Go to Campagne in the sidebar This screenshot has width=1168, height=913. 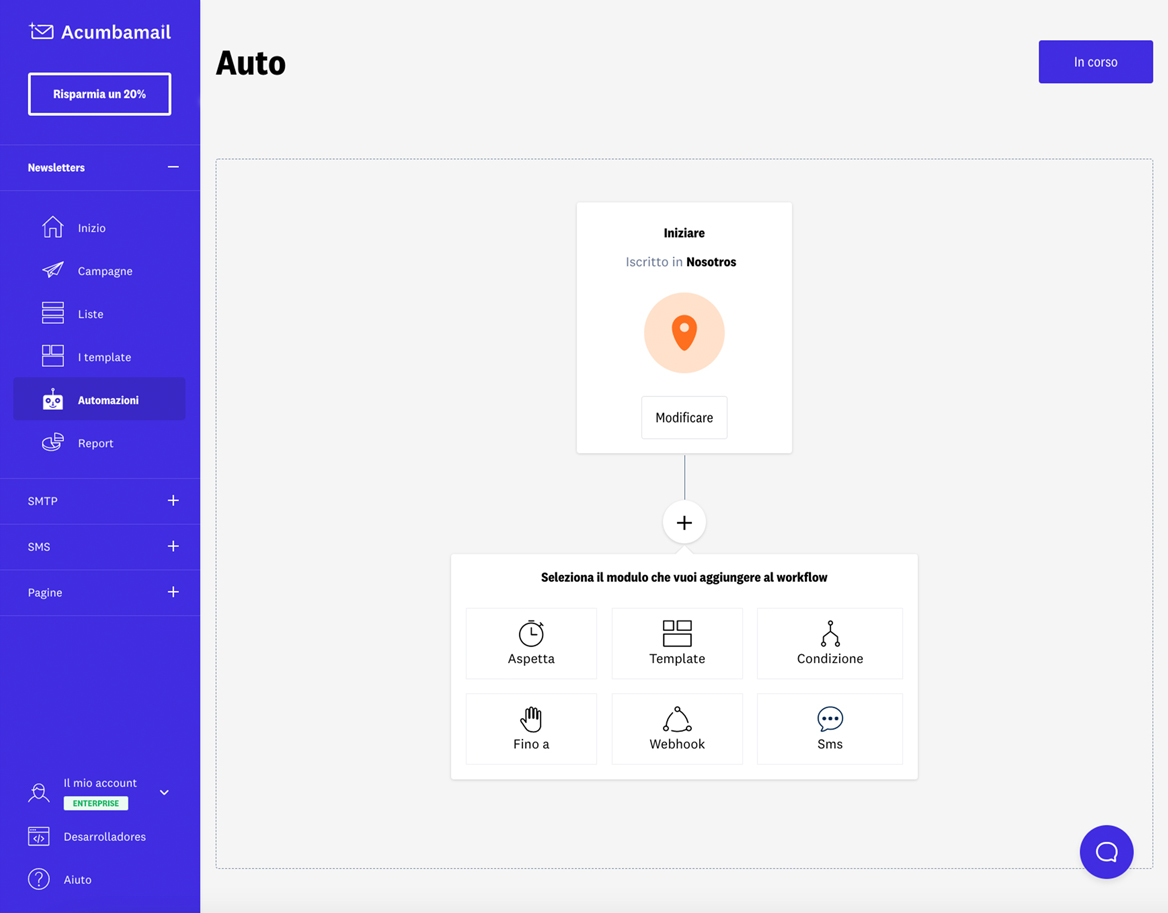pyautogui.click(x=105, y=270)
